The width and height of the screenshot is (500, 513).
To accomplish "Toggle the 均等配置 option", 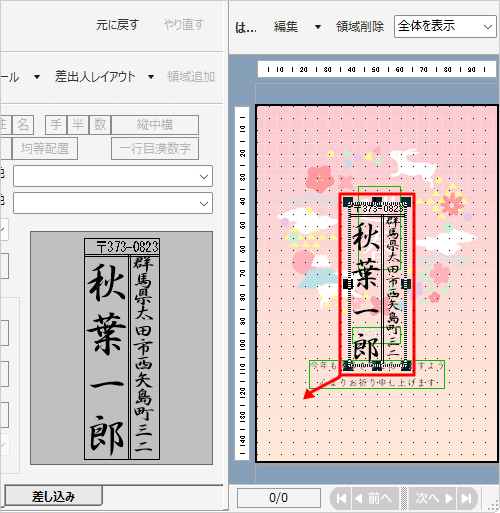I will 45,148.
